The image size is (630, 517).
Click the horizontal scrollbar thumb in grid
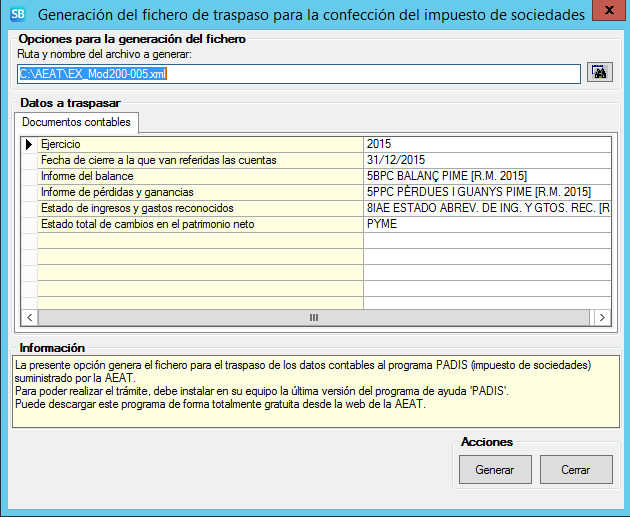(312, 317)
